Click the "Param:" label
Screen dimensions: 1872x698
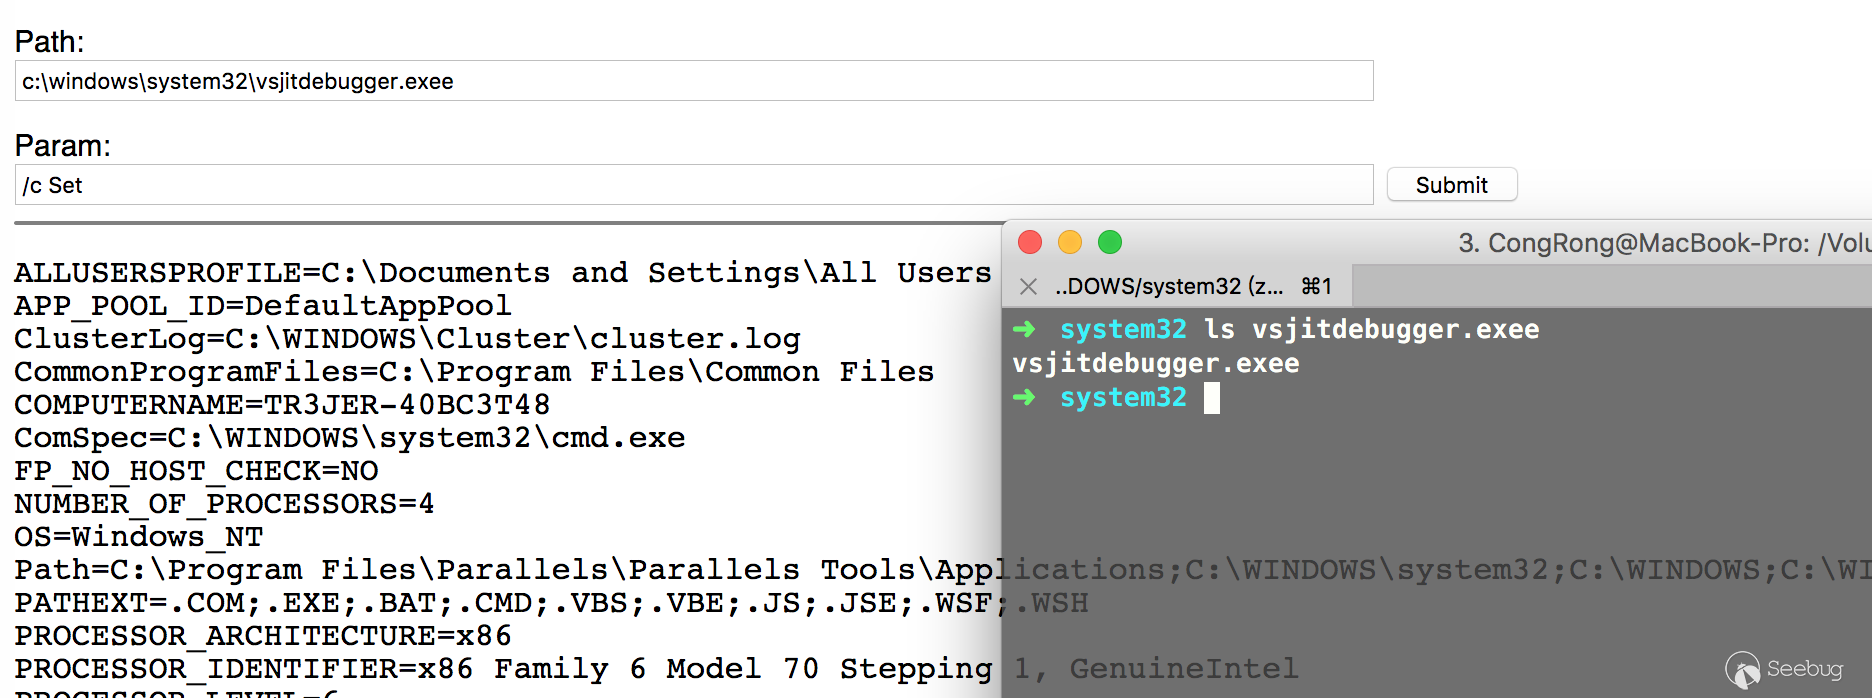coord(63,146)
